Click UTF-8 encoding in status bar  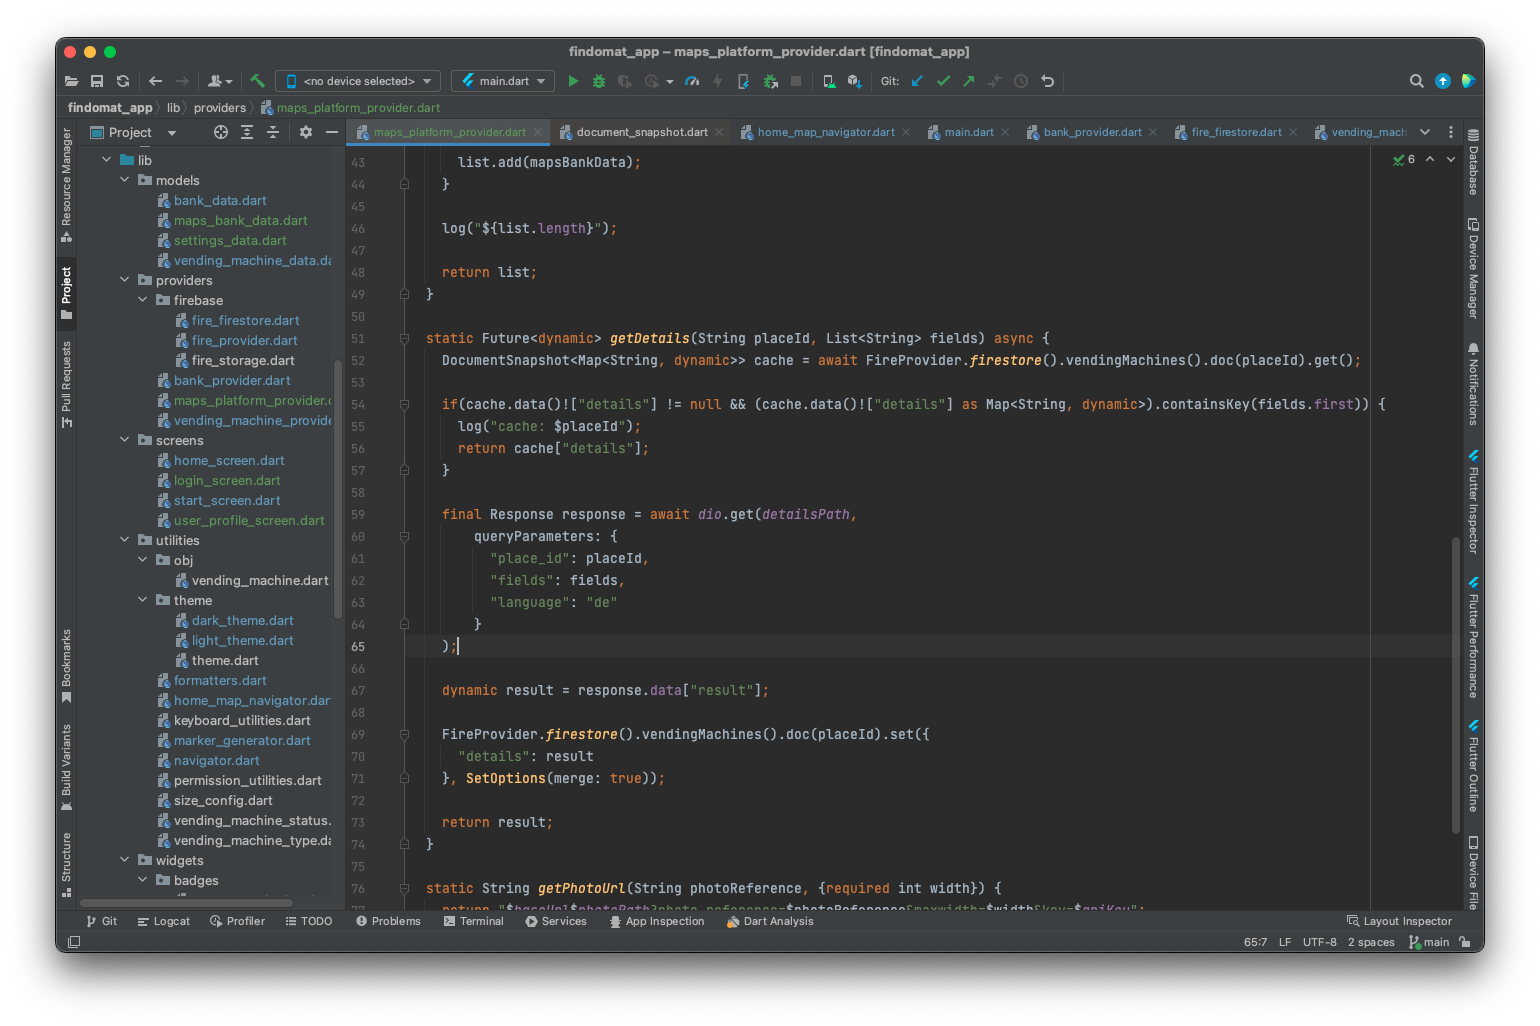[1319, 942]
